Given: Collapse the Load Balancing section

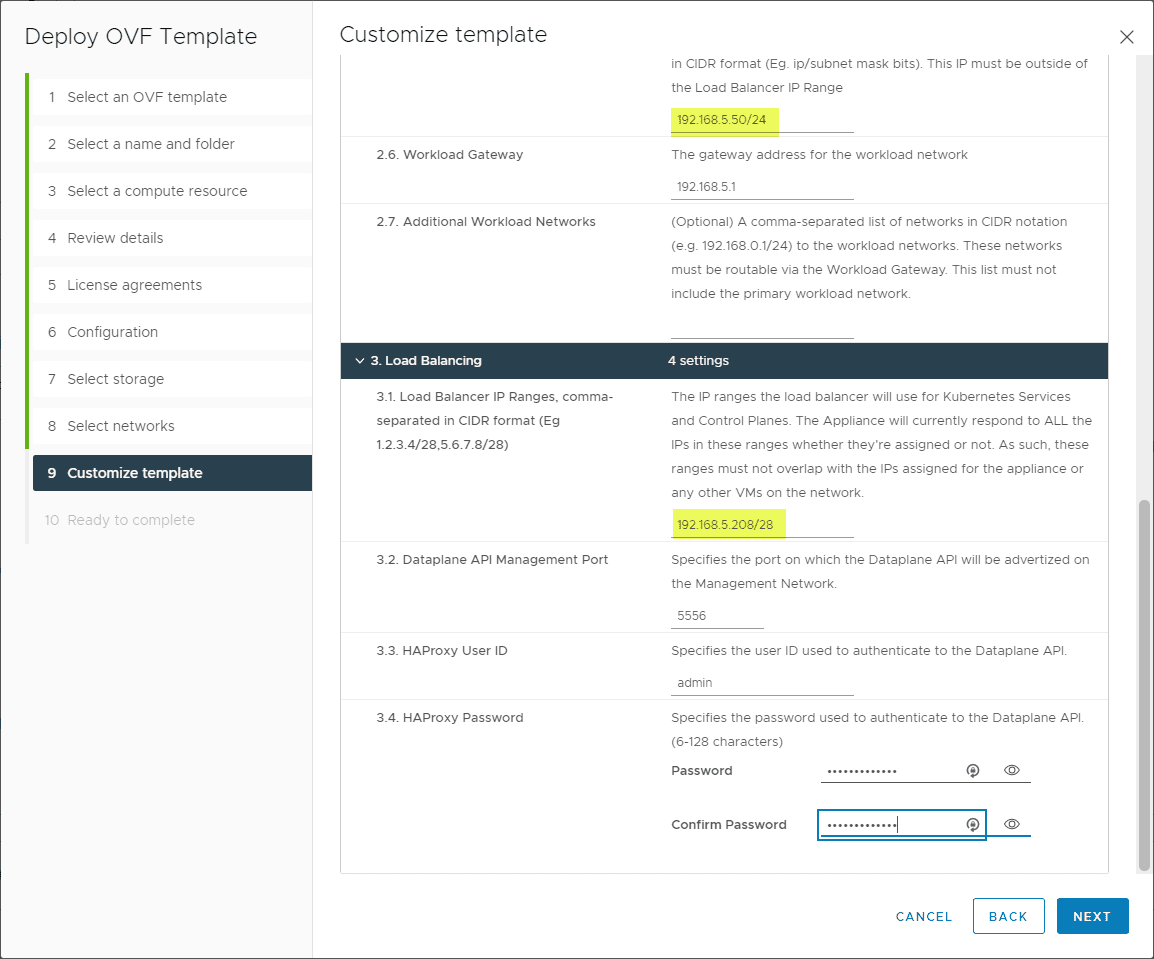Looking at the screenshot, I should click(x=360, y=360).
